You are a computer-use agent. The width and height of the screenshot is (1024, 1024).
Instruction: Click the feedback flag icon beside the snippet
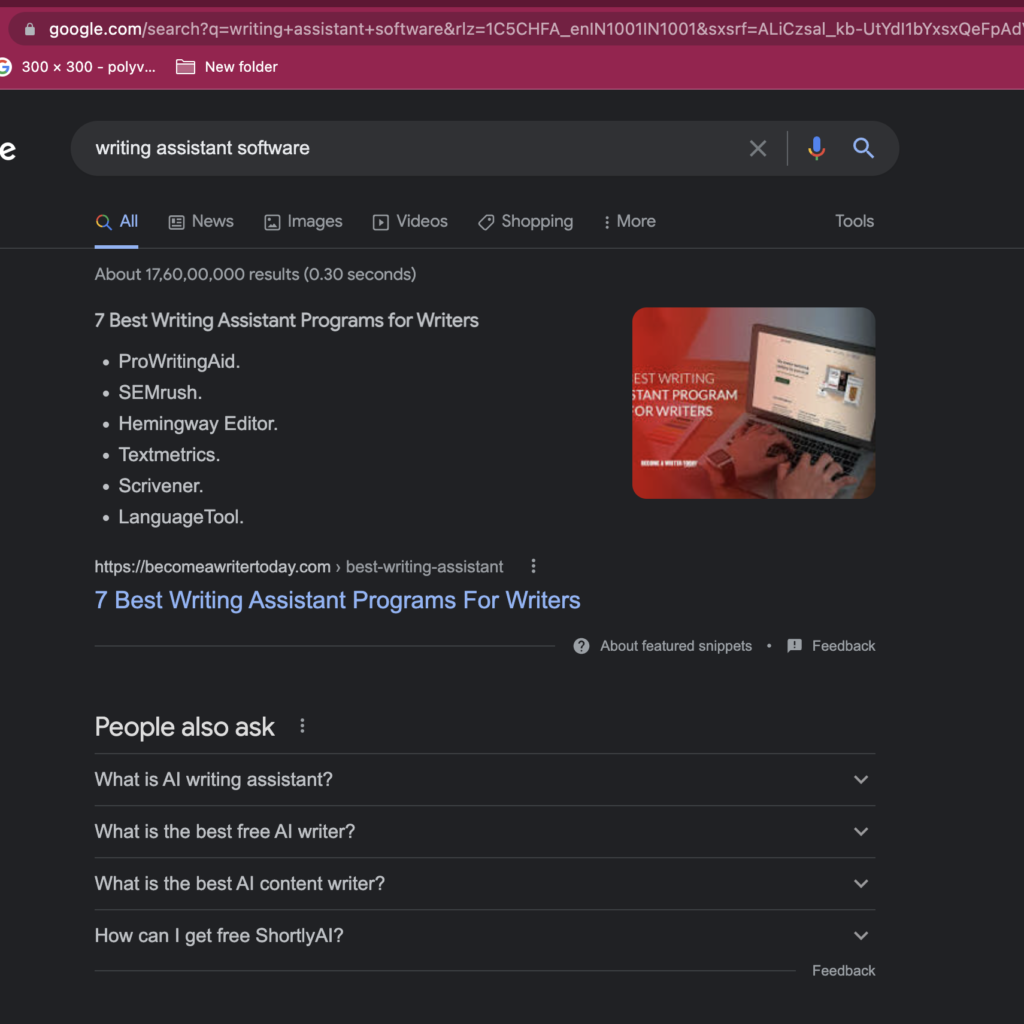(x=794, y=646)
